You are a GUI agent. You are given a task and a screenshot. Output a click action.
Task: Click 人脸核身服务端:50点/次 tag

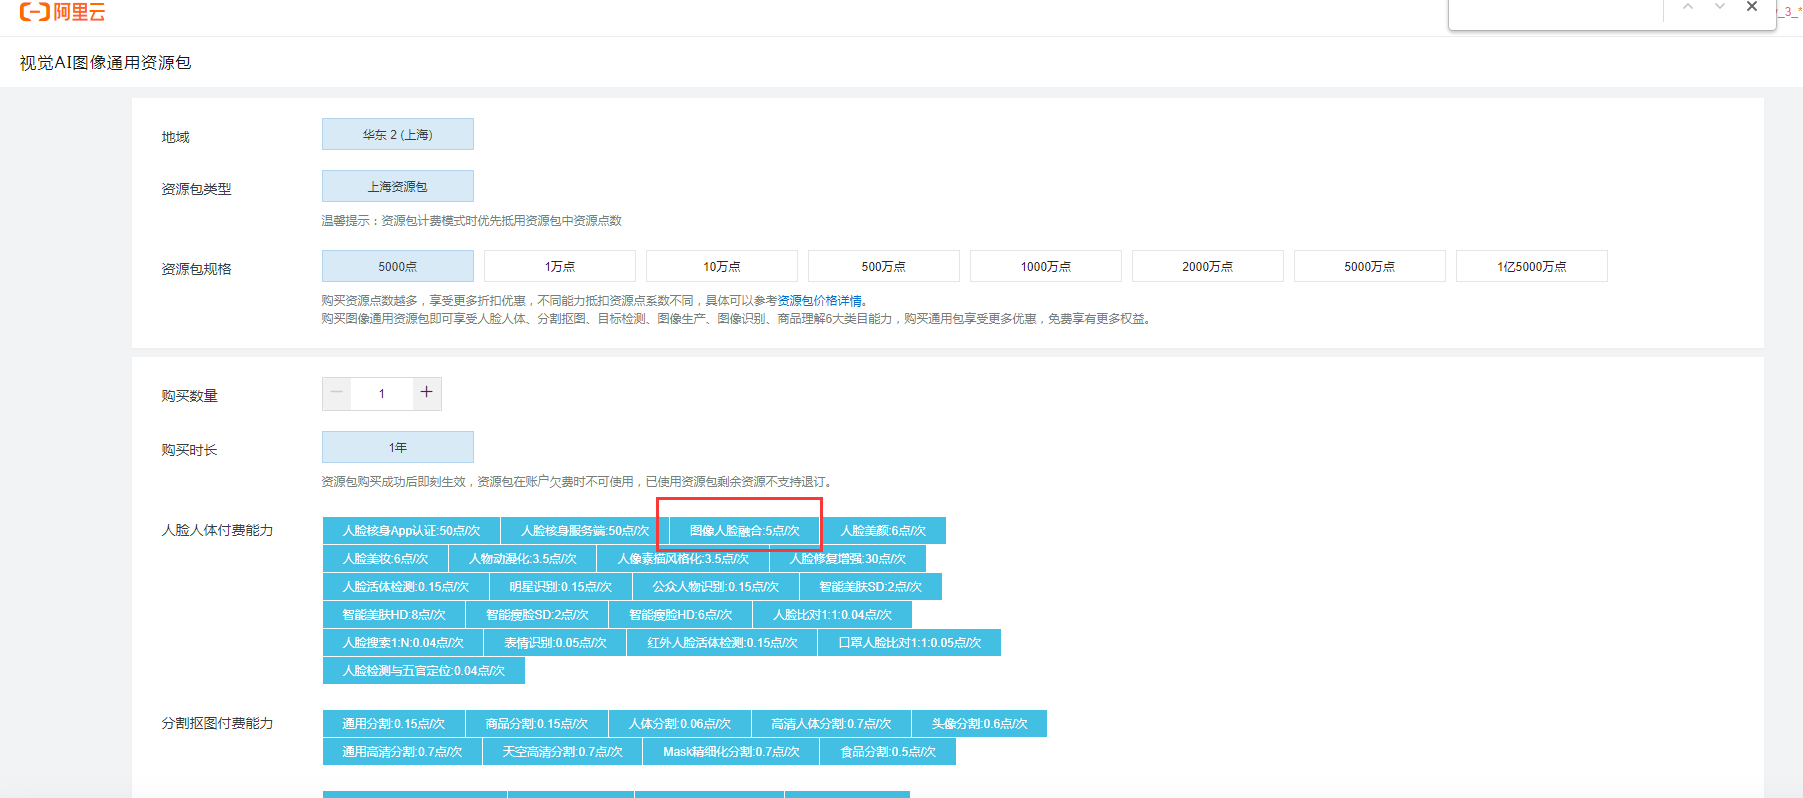[585, 530]
